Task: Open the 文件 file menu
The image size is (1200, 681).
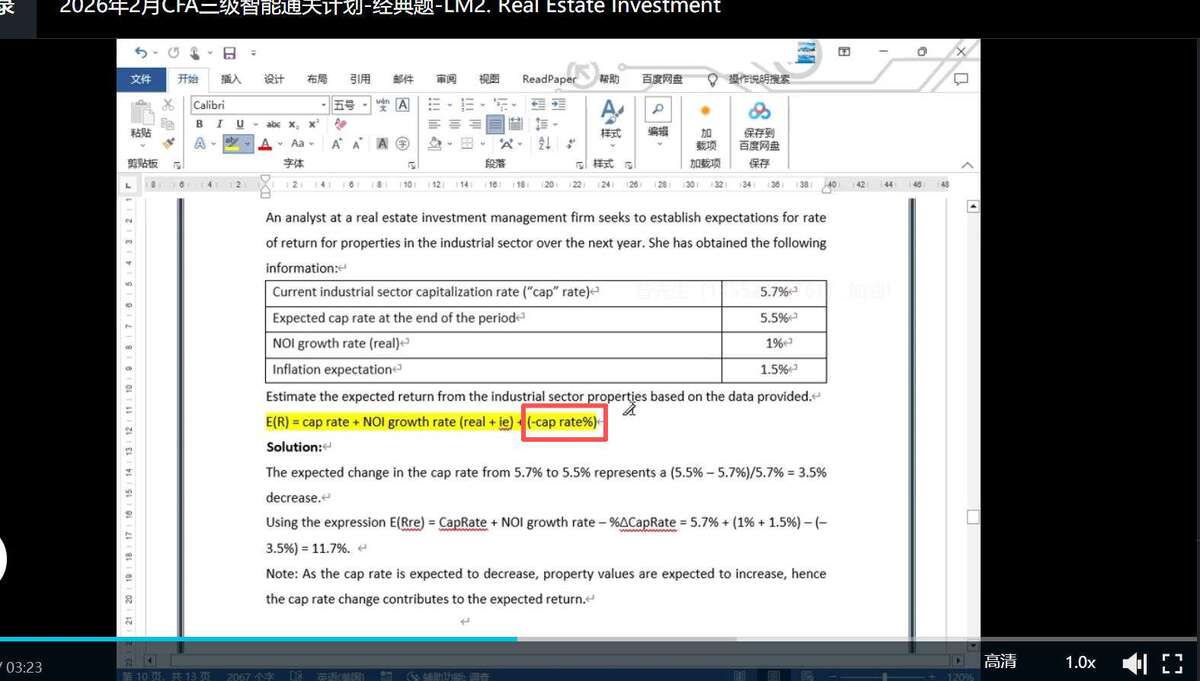Action: pos(141,79)
